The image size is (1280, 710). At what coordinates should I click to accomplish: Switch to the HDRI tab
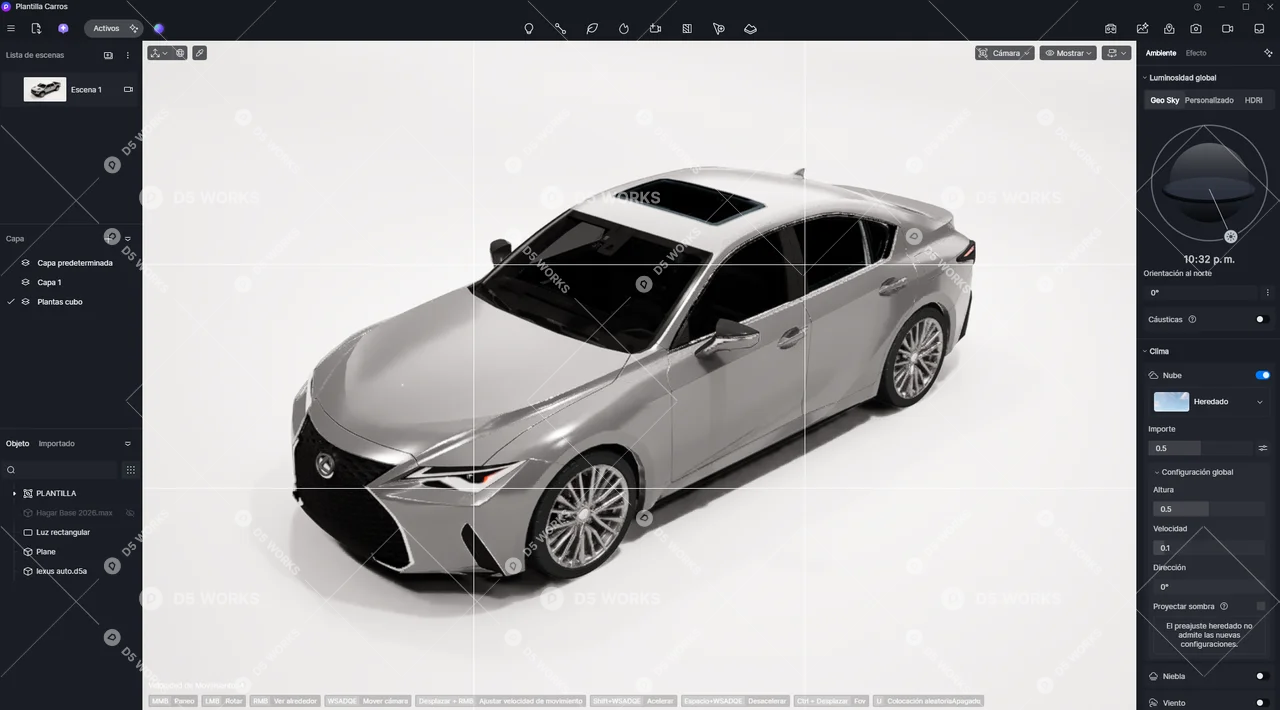[1253, 100]
